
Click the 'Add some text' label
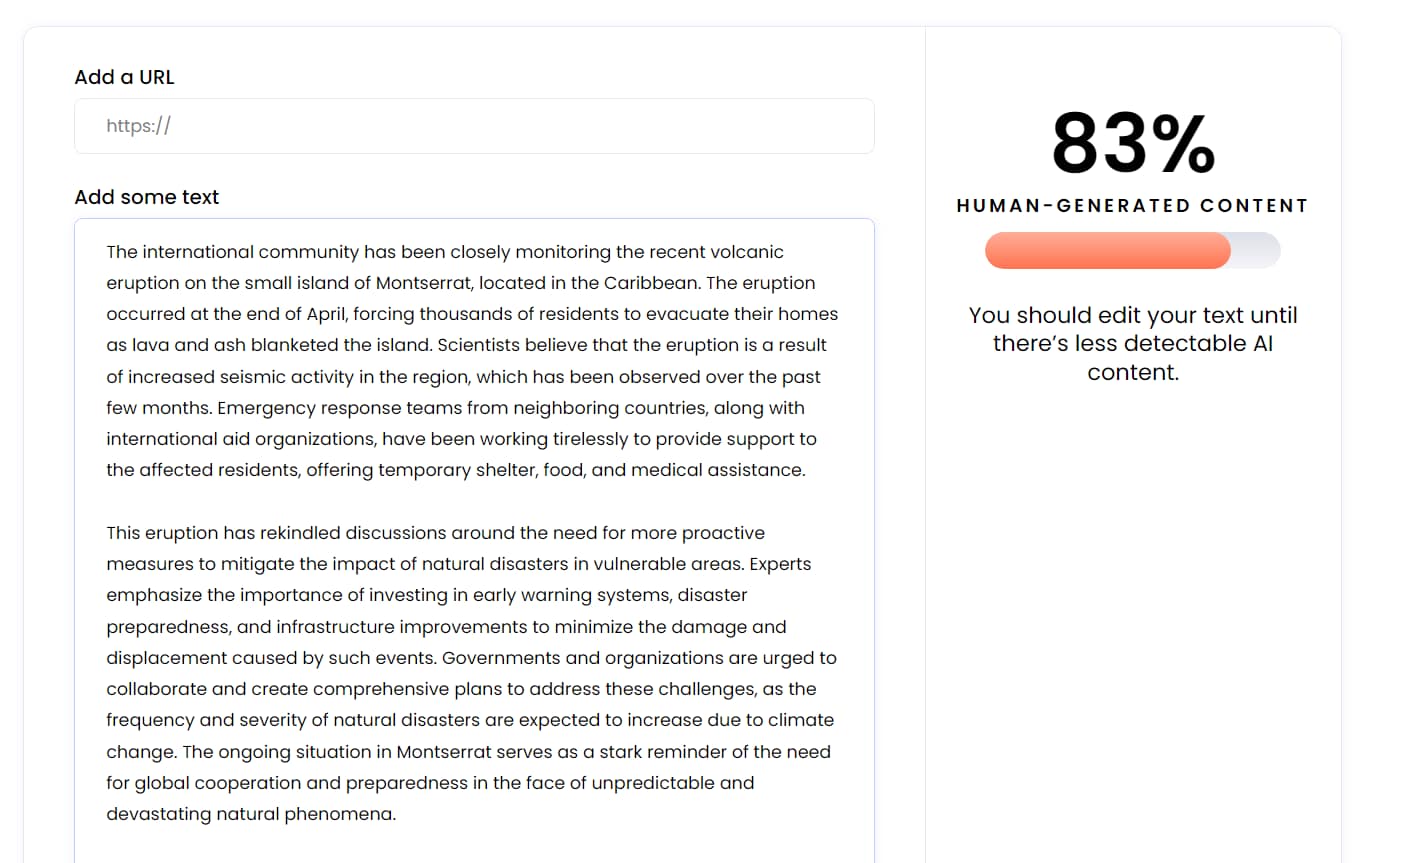[x=146, y=197]
